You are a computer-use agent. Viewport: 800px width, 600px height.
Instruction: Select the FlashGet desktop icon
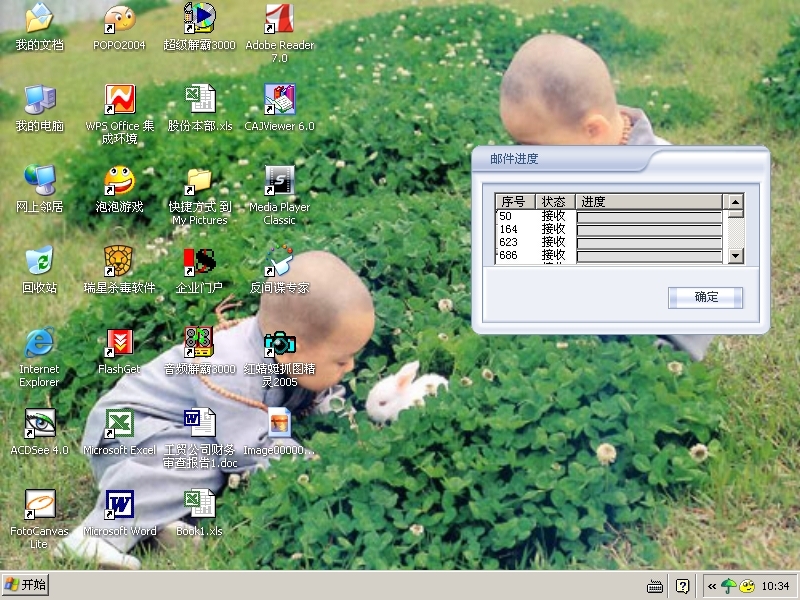(119, 343)
